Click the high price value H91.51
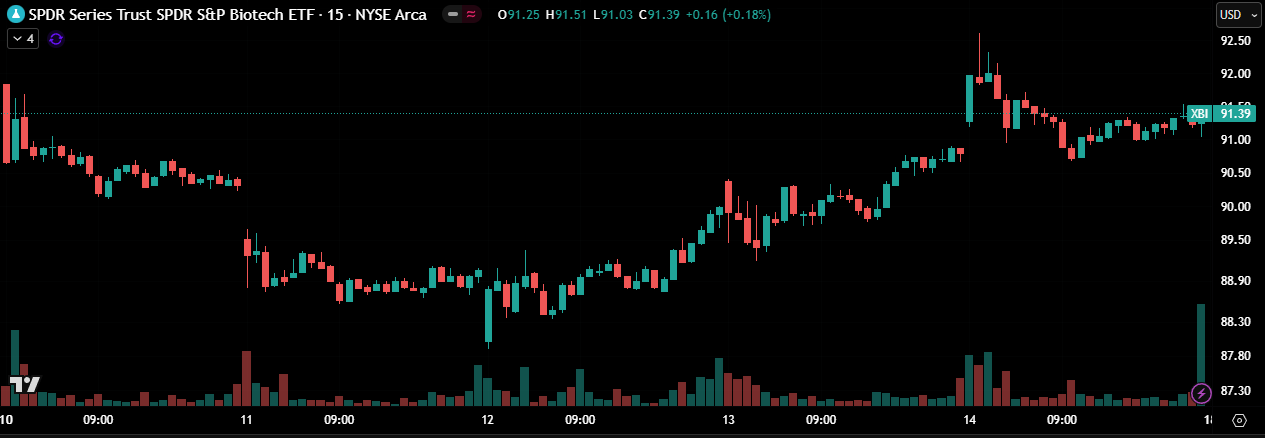Image resolution: width=1265 pixels, height=438 pixels. point(565,15)
